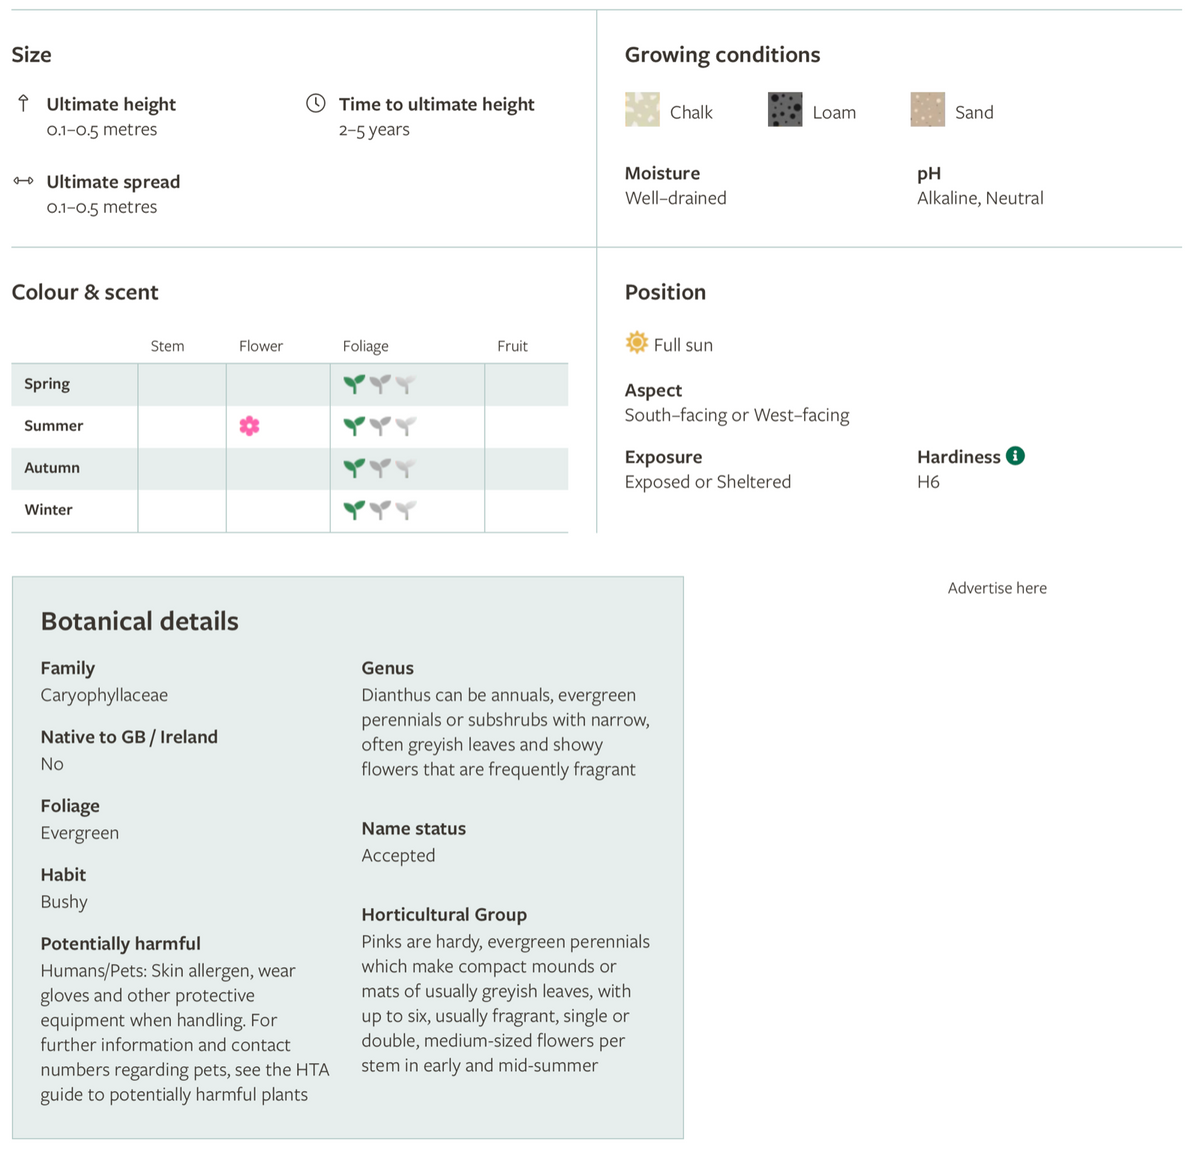
Task: Click the Foliage column header
Action: pos(366,346)
